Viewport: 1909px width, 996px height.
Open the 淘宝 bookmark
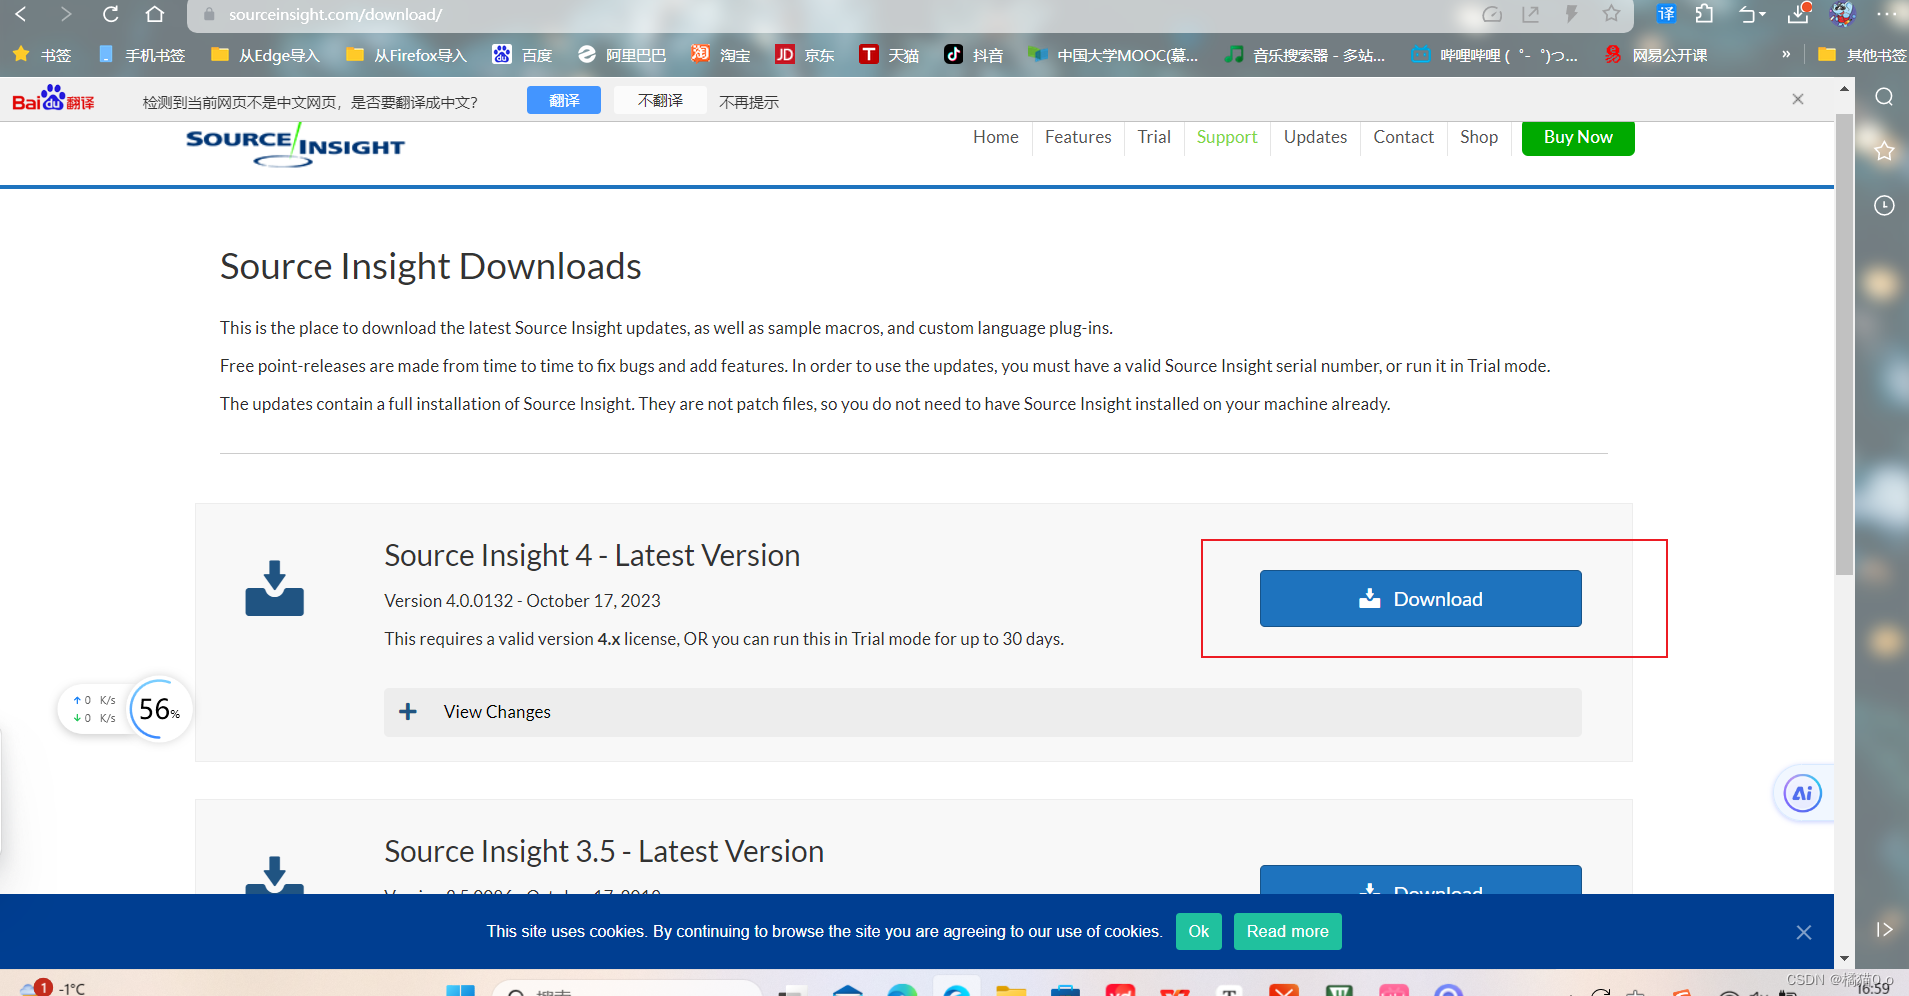click(720, 55)
